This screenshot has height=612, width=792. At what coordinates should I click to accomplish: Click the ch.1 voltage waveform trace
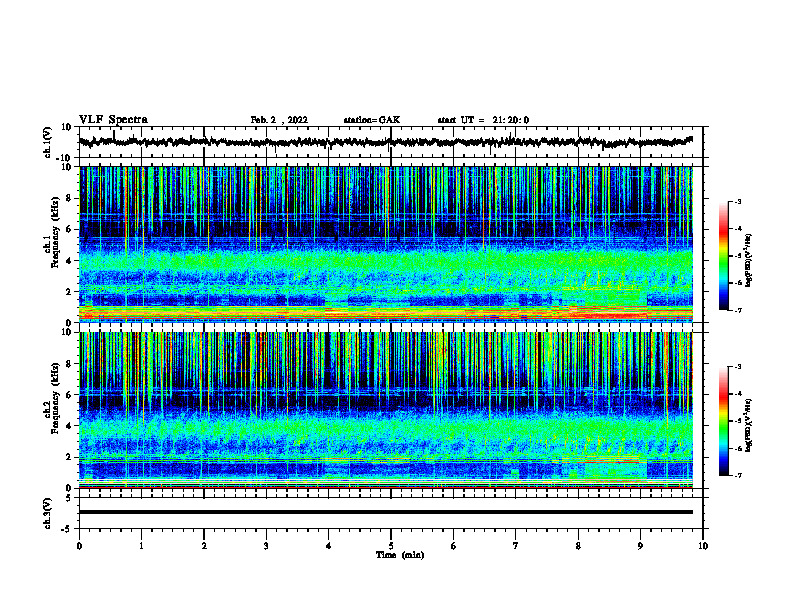tap(385, 142)
